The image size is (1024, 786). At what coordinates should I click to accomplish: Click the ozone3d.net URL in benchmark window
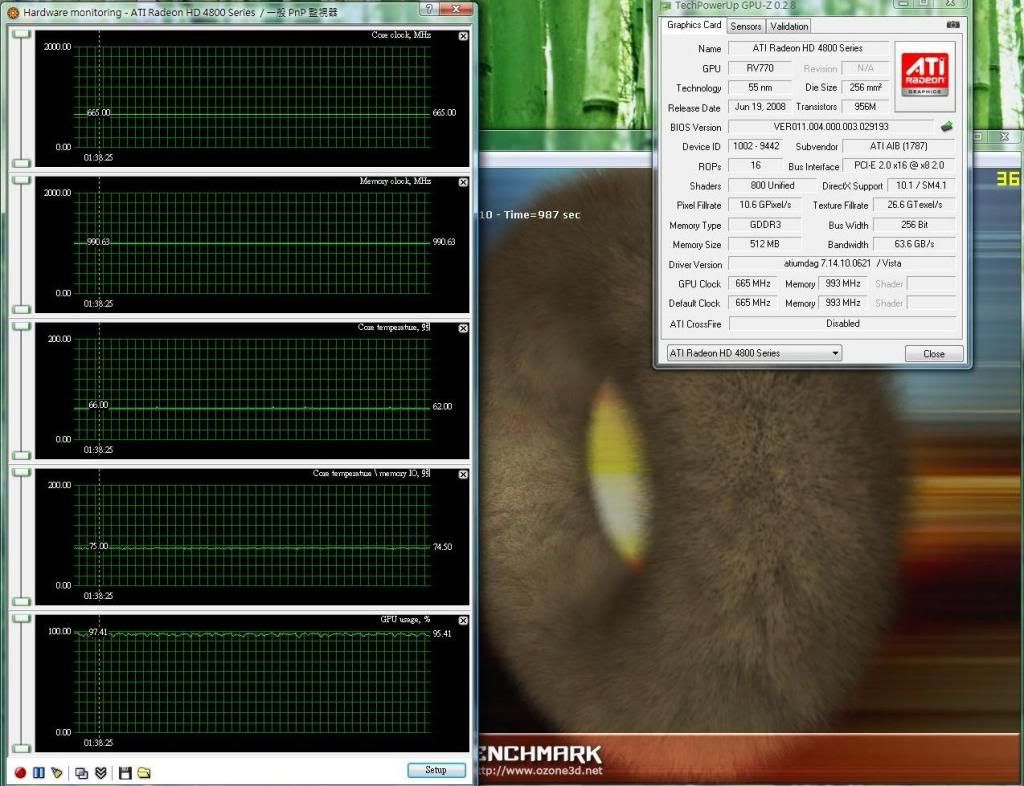click(x=541, y=771)
